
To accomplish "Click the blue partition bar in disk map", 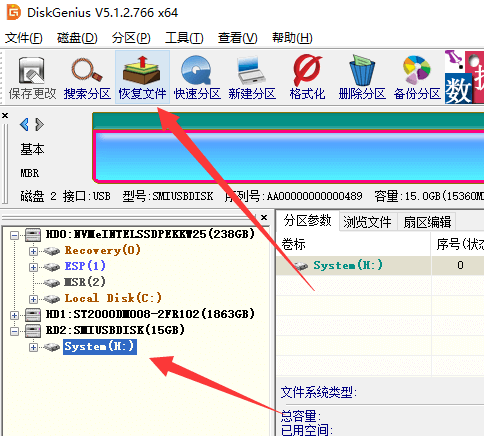I will point(289,156).
